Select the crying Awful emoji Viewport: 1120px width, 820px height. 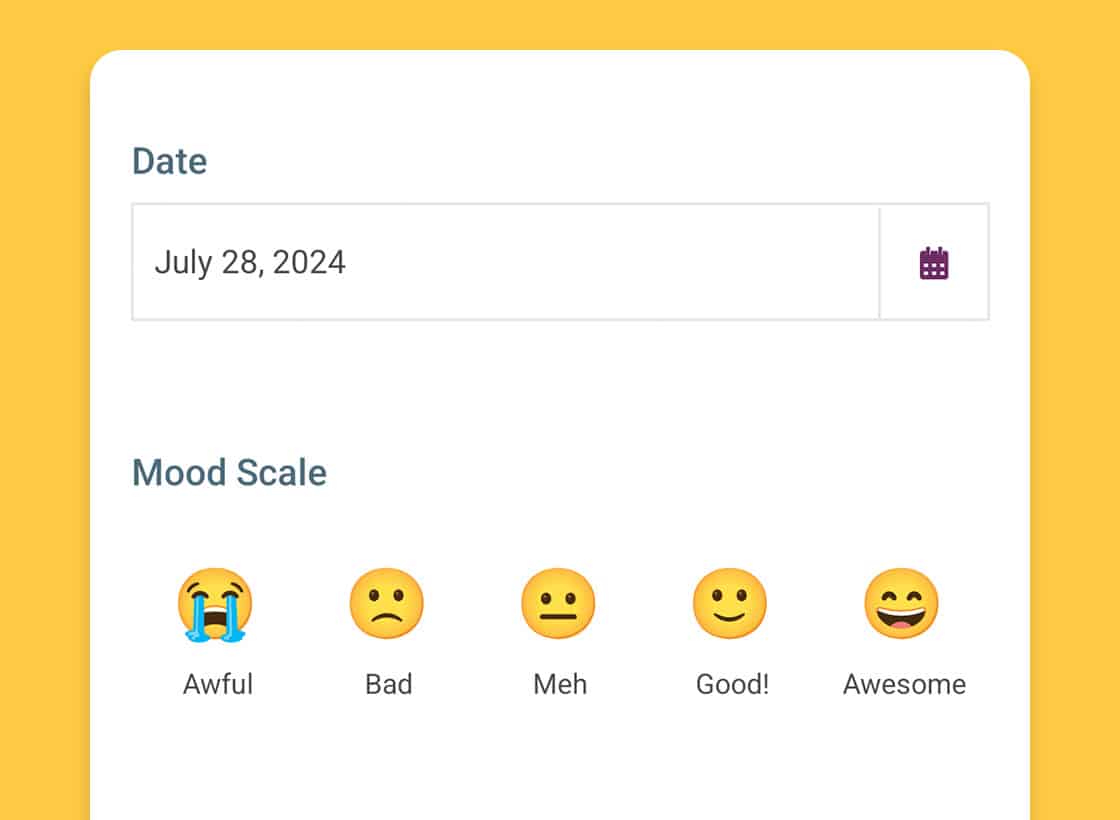coord(215,604)
